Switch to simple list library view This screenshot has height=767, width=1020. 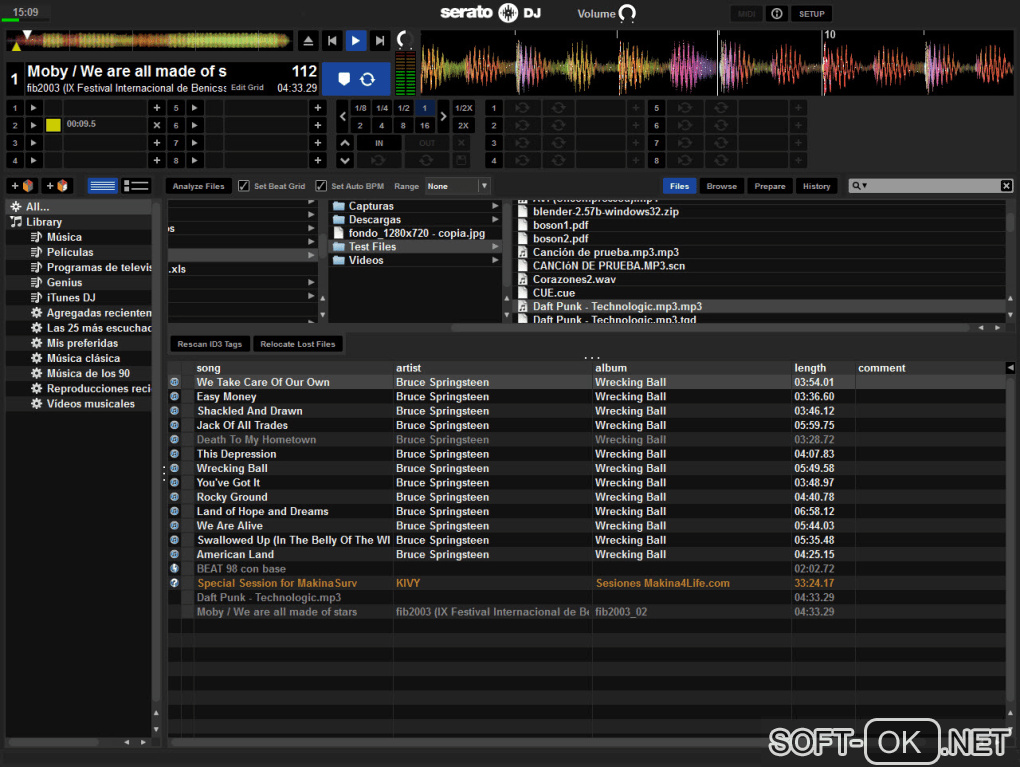click(x=102, y=186)
